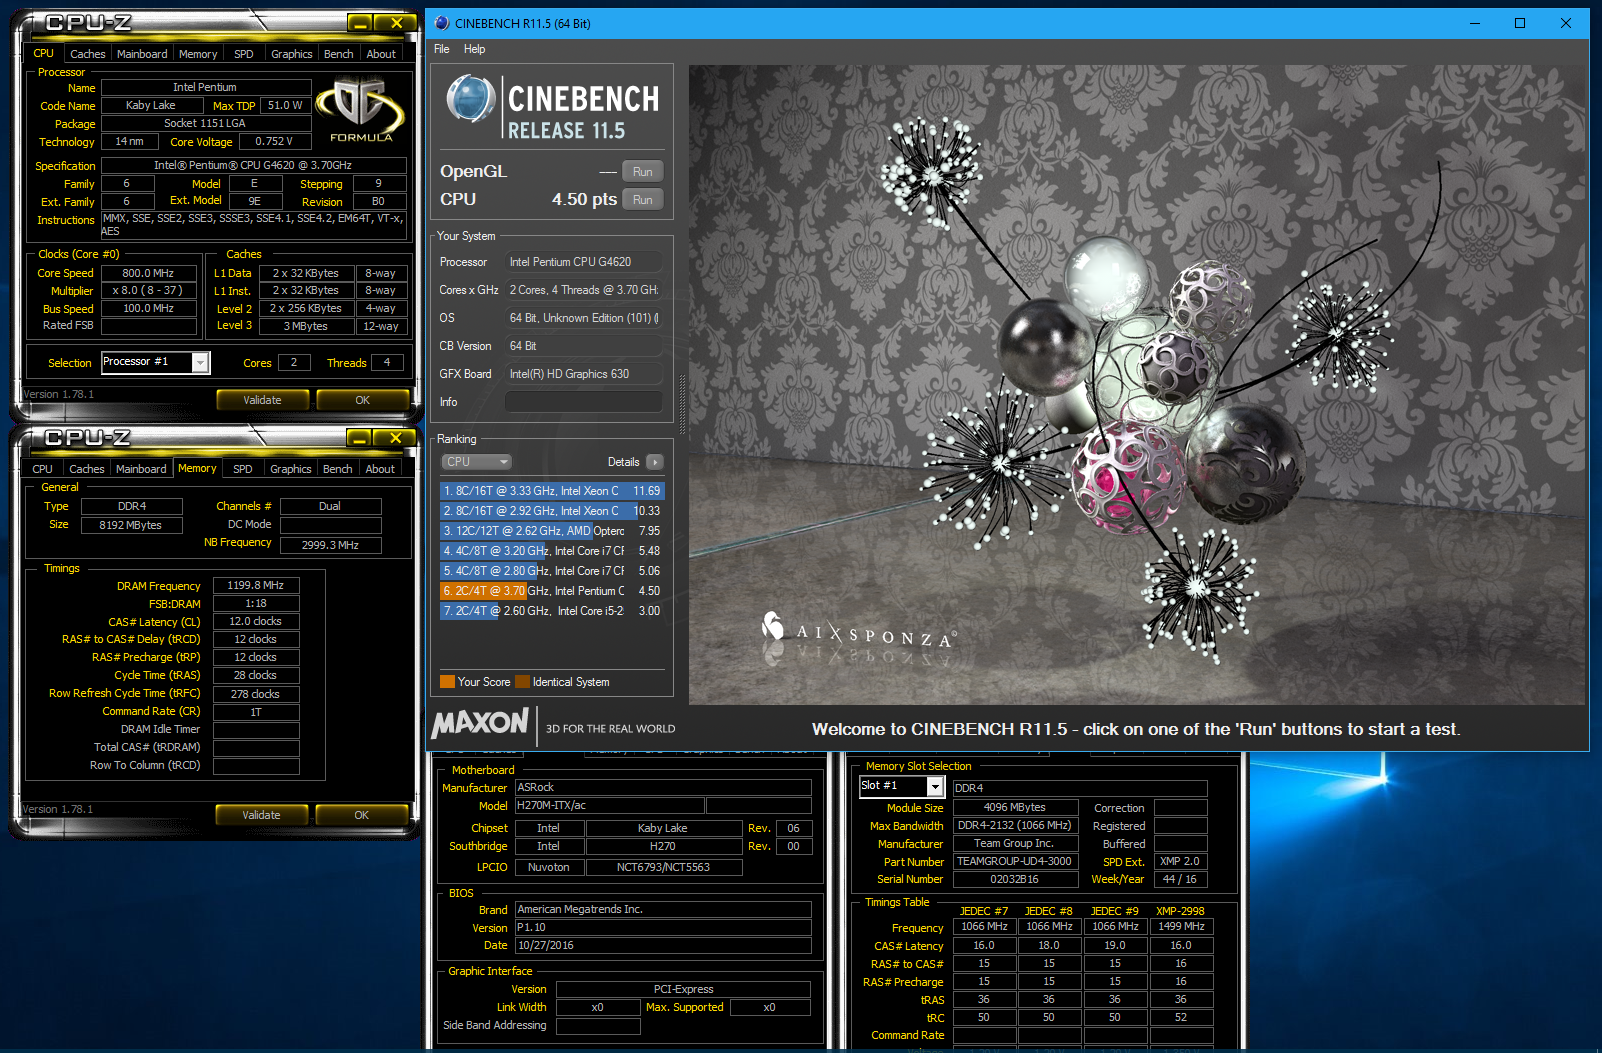
Task: Click the DRAM Frequency value 1199.8 MHz
Action: tap(256, 585)
